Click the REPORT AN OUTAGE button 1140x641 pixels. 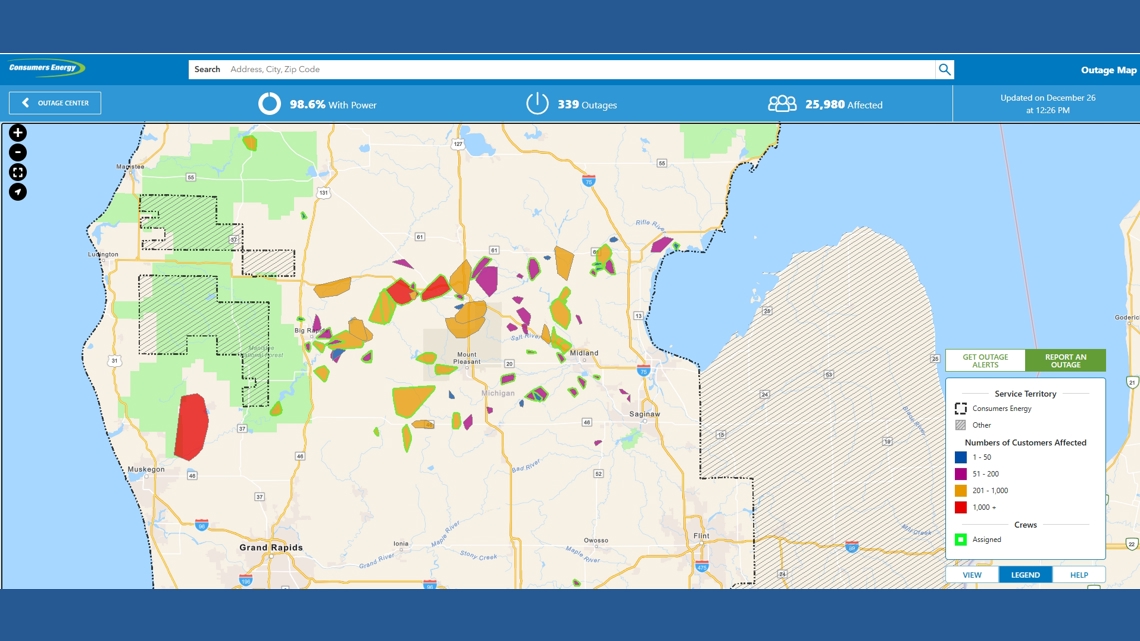point(1066,360)
